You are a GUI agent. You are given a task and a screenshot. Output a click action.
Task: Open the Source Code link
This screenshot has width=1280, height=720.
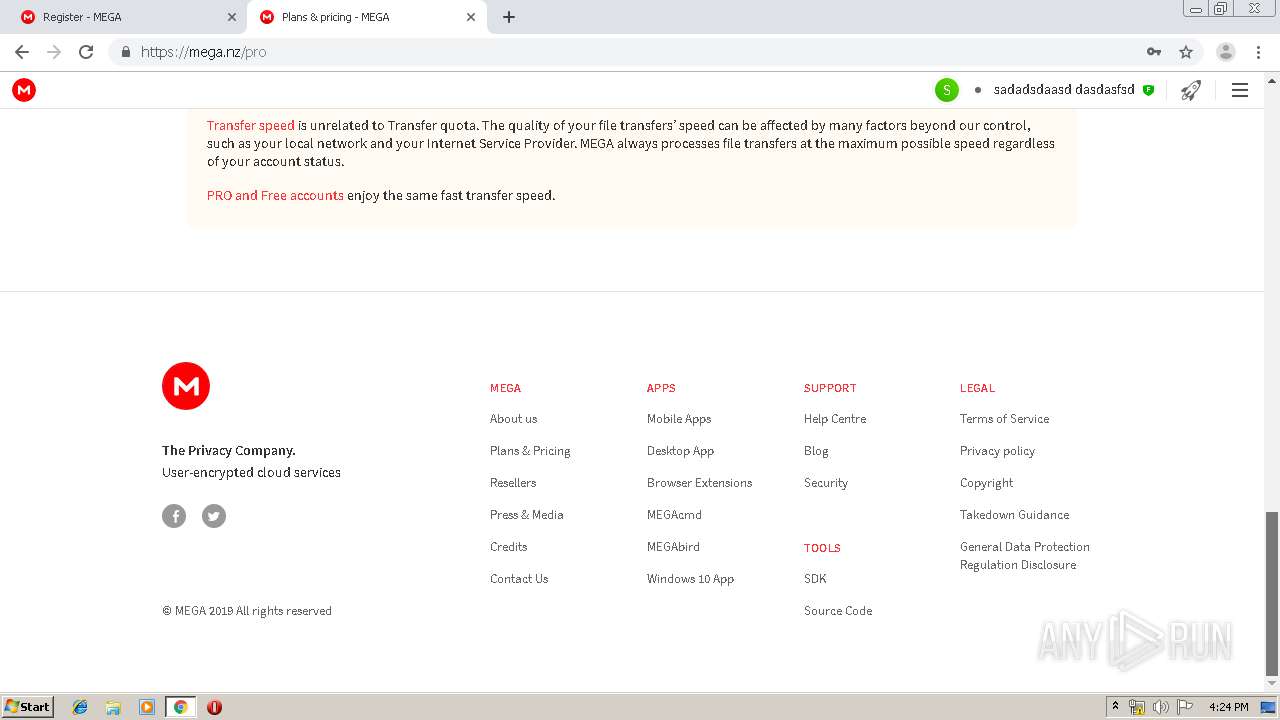point(838,611)
